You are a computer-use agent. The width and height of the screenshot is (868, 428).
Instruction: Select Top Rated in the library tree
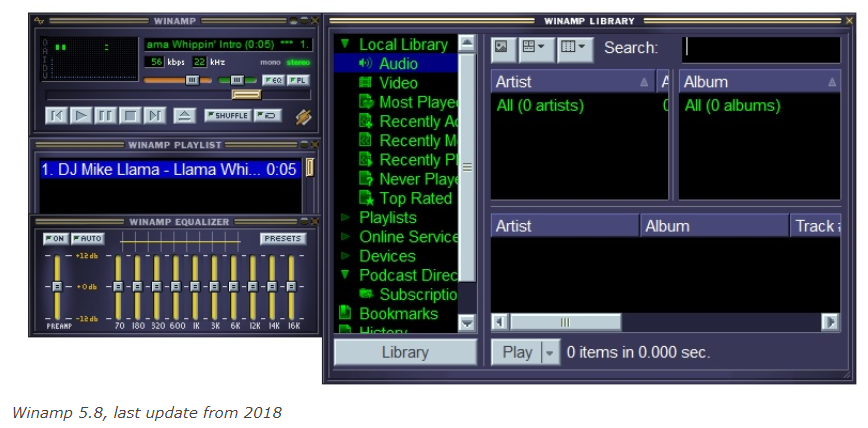415,198
